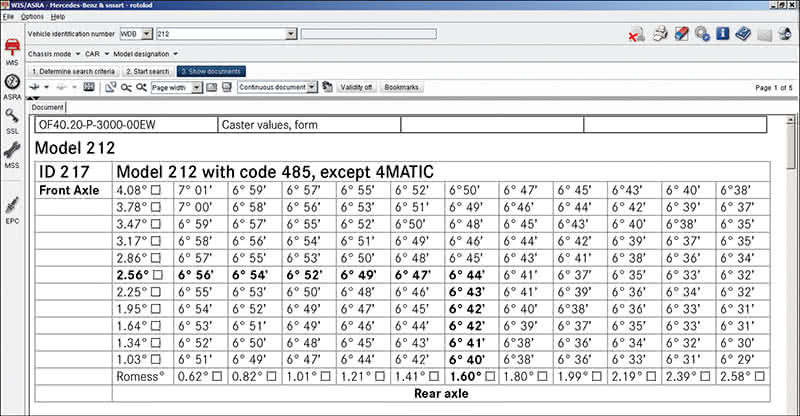Open the File menu
Screen dimensions: 800x416
(8, 17)
